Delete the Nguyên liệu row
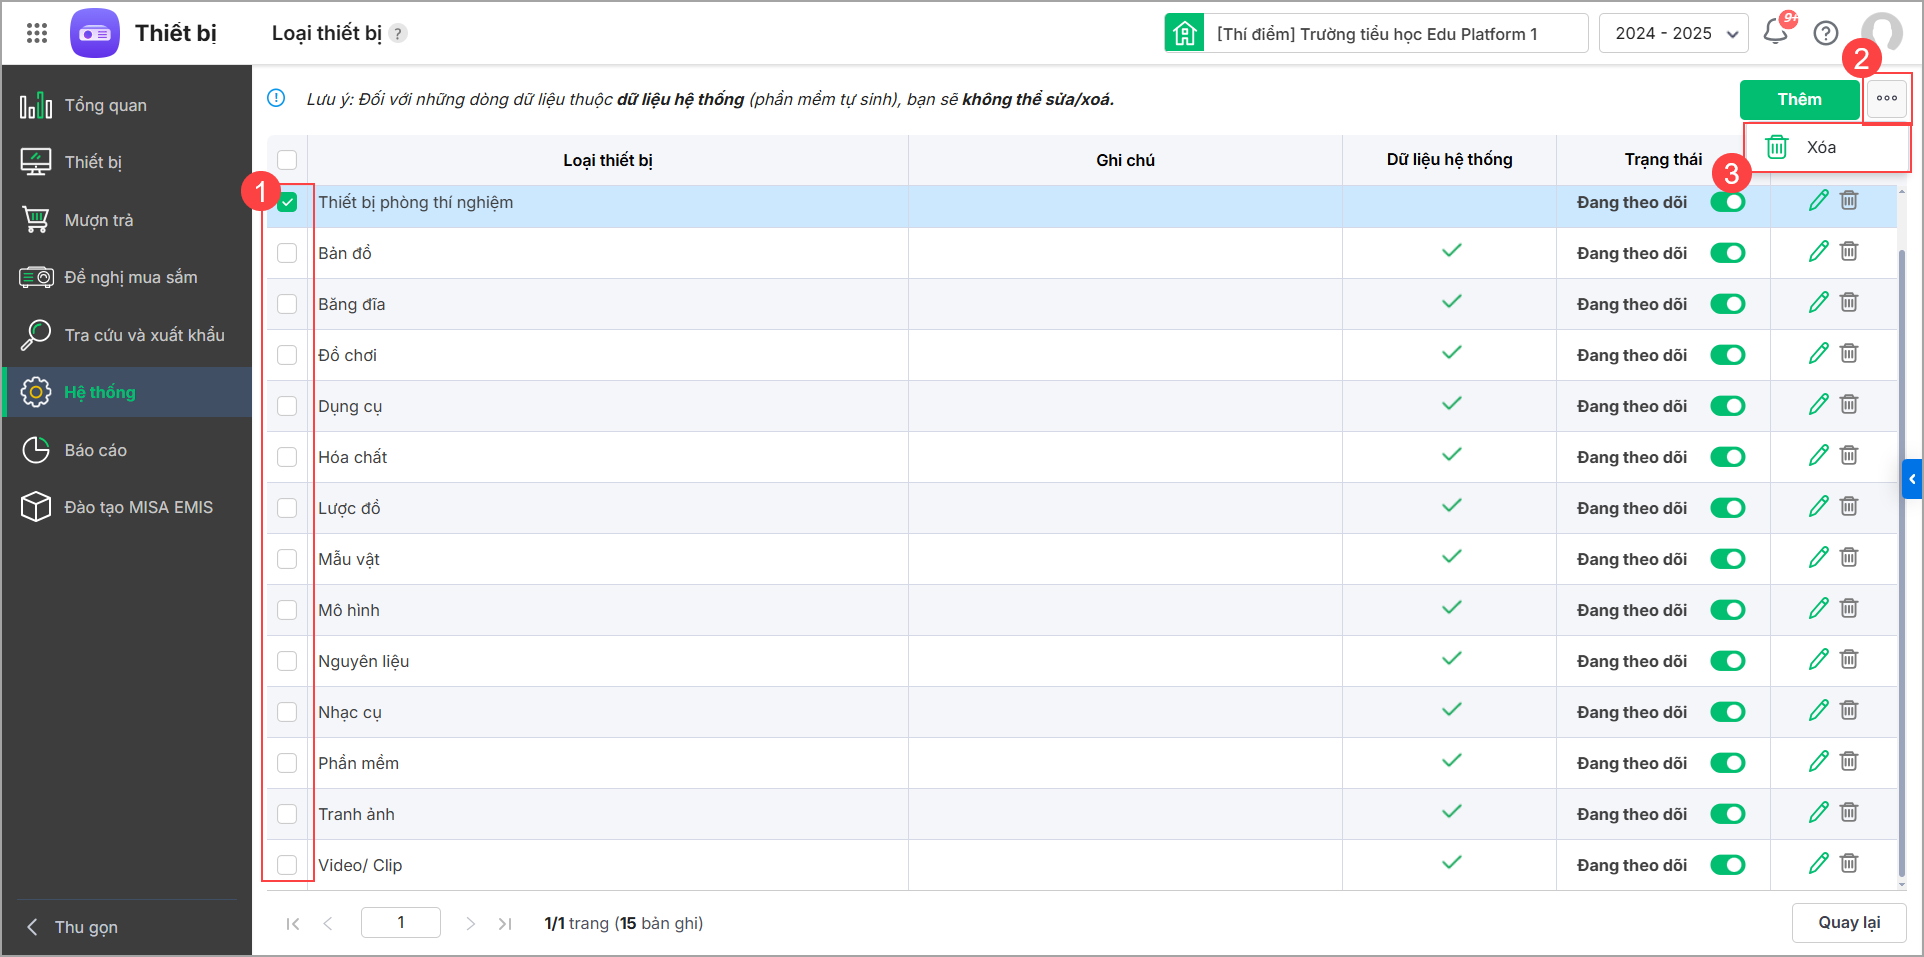The width and height of the screenshot is (1924, 957). 1849,660
